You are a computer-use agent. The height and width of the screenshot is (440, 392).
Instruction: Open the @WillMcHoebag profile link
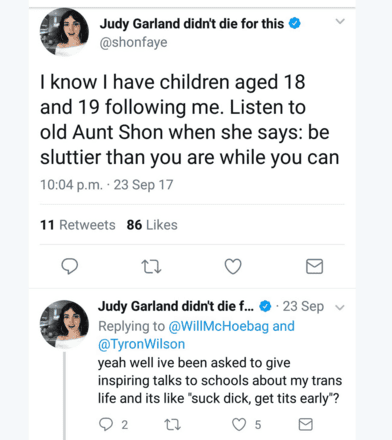[x=219, y=326]
